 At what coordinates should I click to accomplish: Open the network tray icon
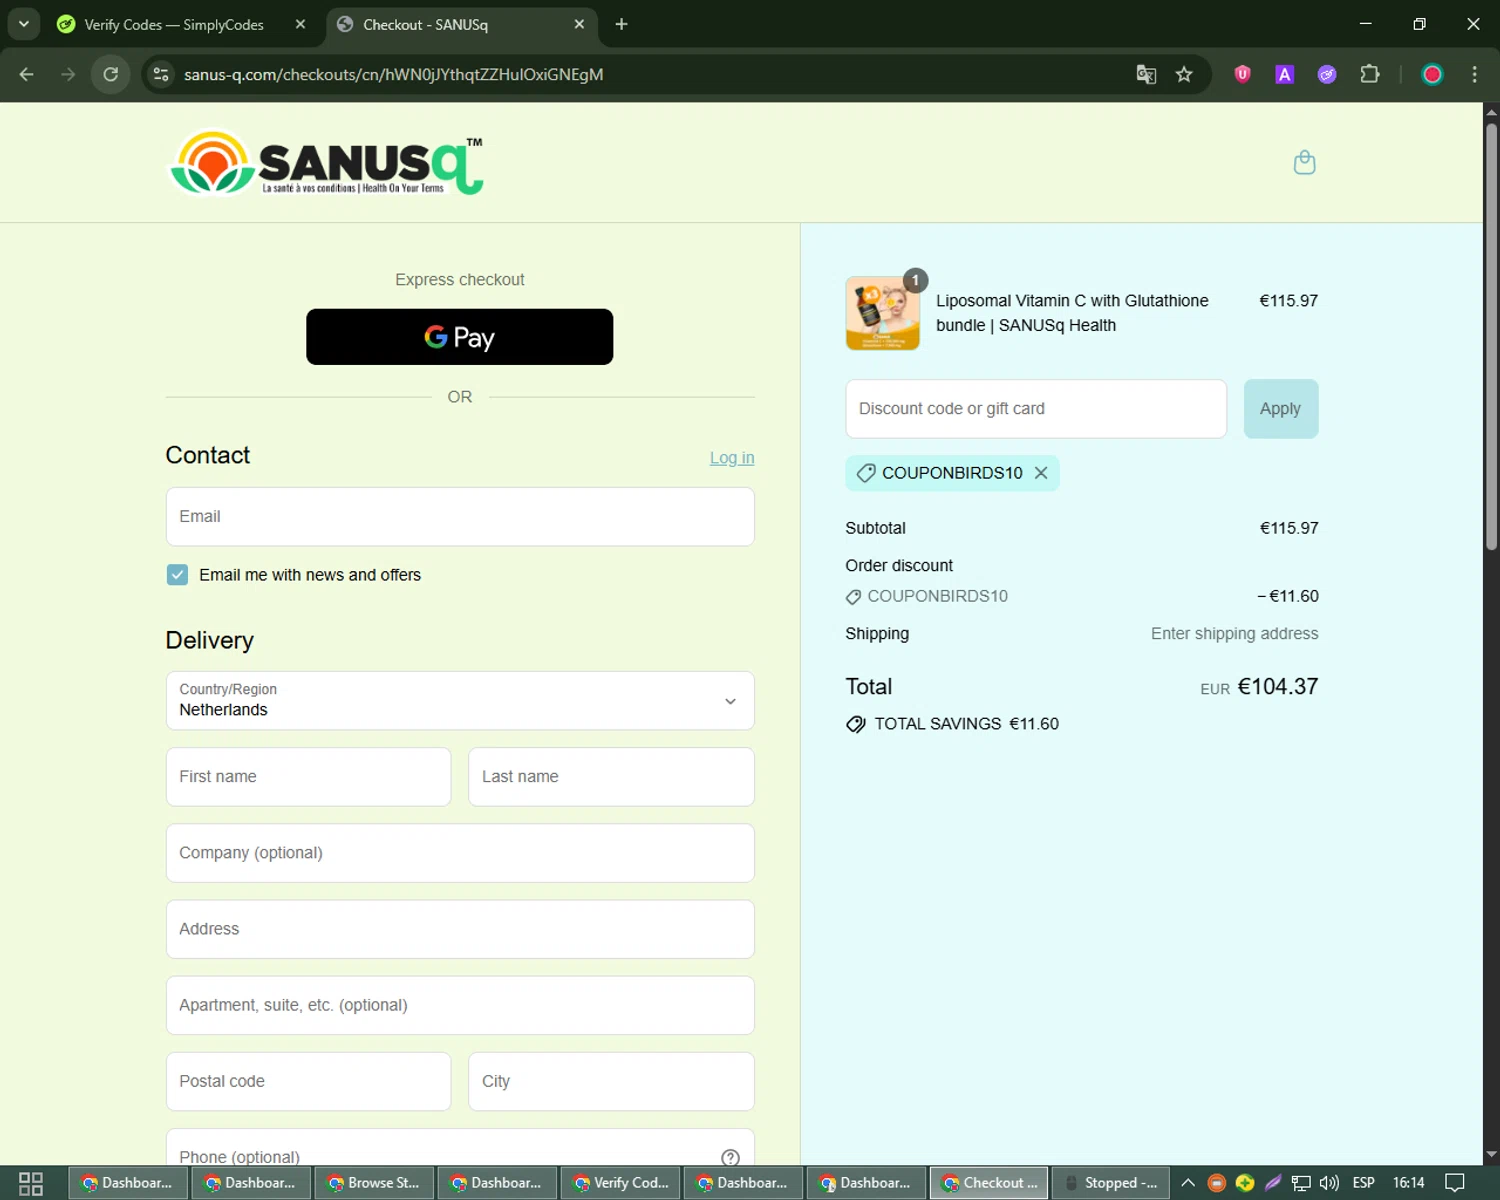click(1301, 1183)
